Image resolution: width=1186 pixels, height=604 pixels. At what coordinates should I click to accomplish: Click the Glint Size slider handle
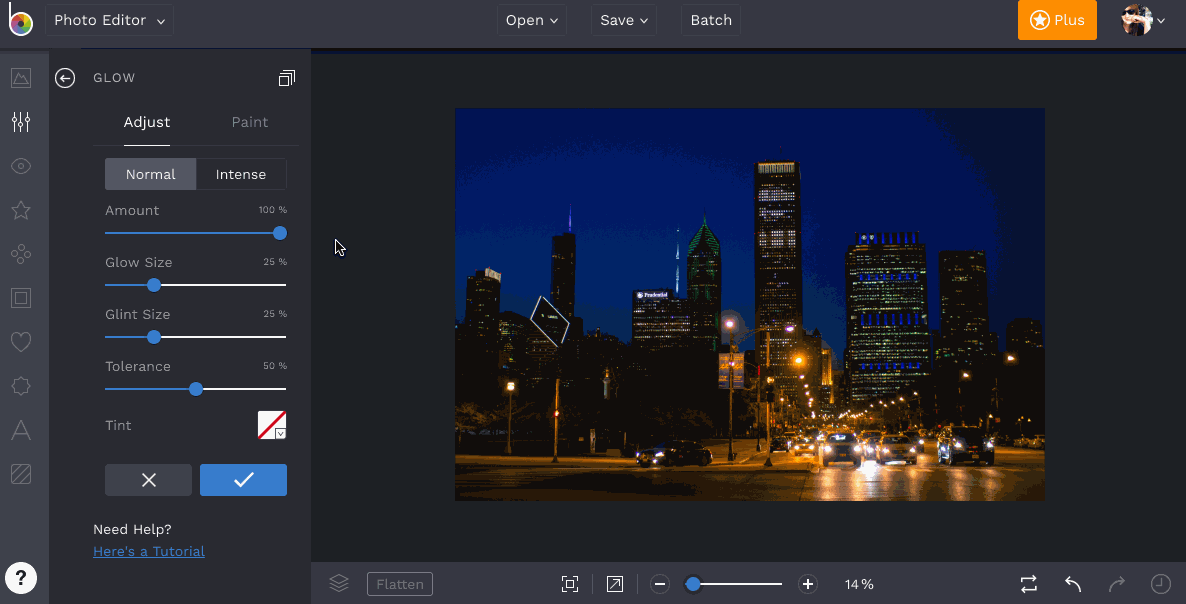click(x=154, y=337)
